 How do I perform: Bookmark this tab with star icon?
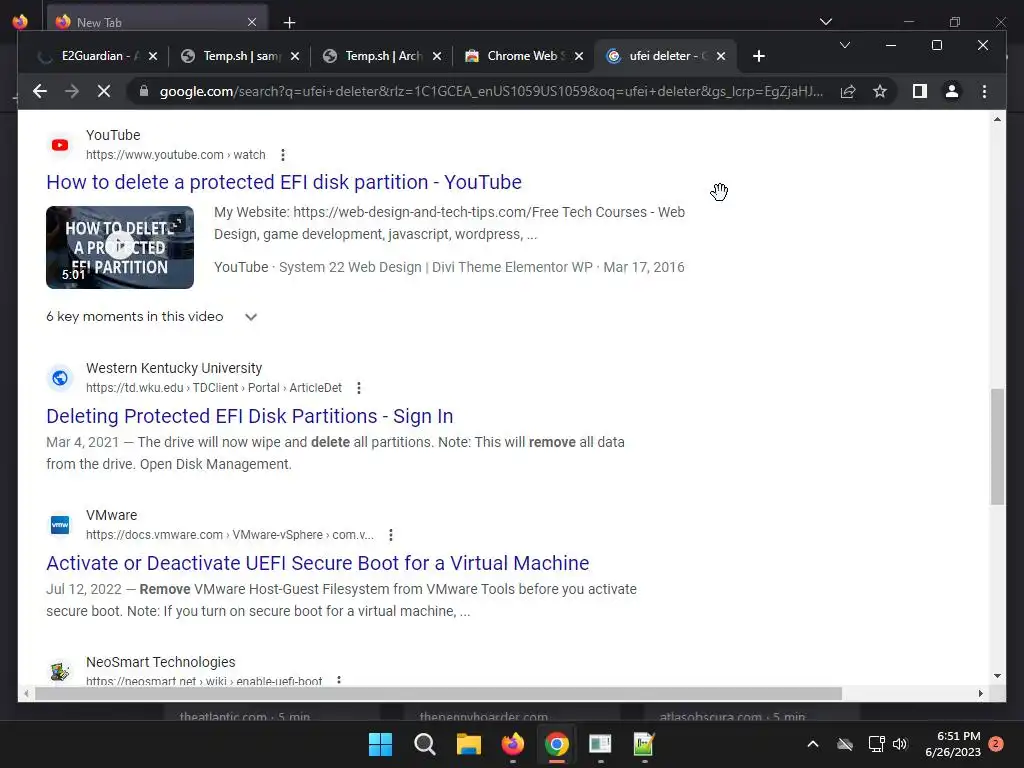pyautogui.click(x=880, y=91)
